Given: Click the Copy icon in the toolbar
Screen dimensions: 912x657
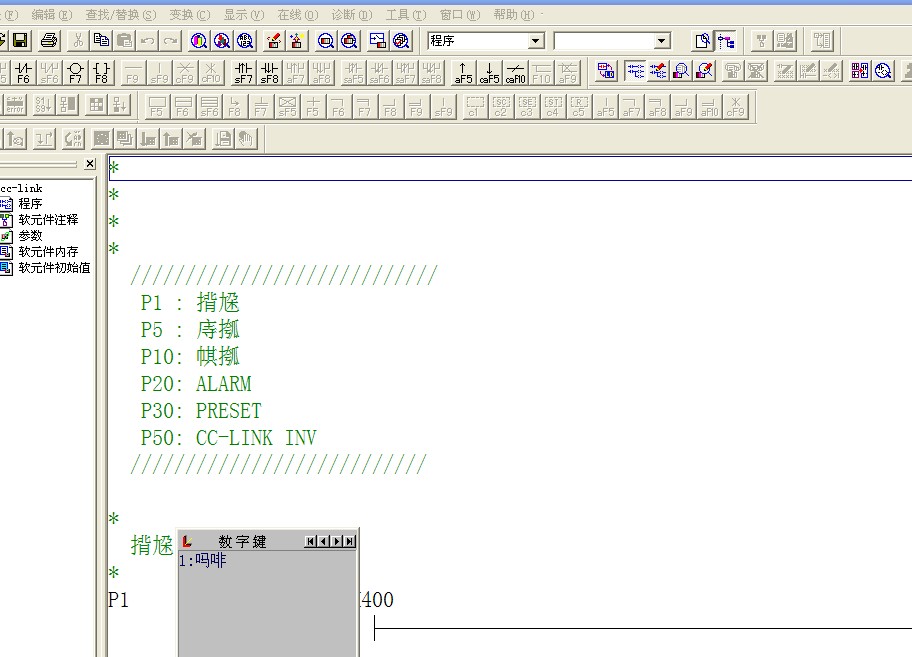Looking at the screenshot, I should pos(101,41).
